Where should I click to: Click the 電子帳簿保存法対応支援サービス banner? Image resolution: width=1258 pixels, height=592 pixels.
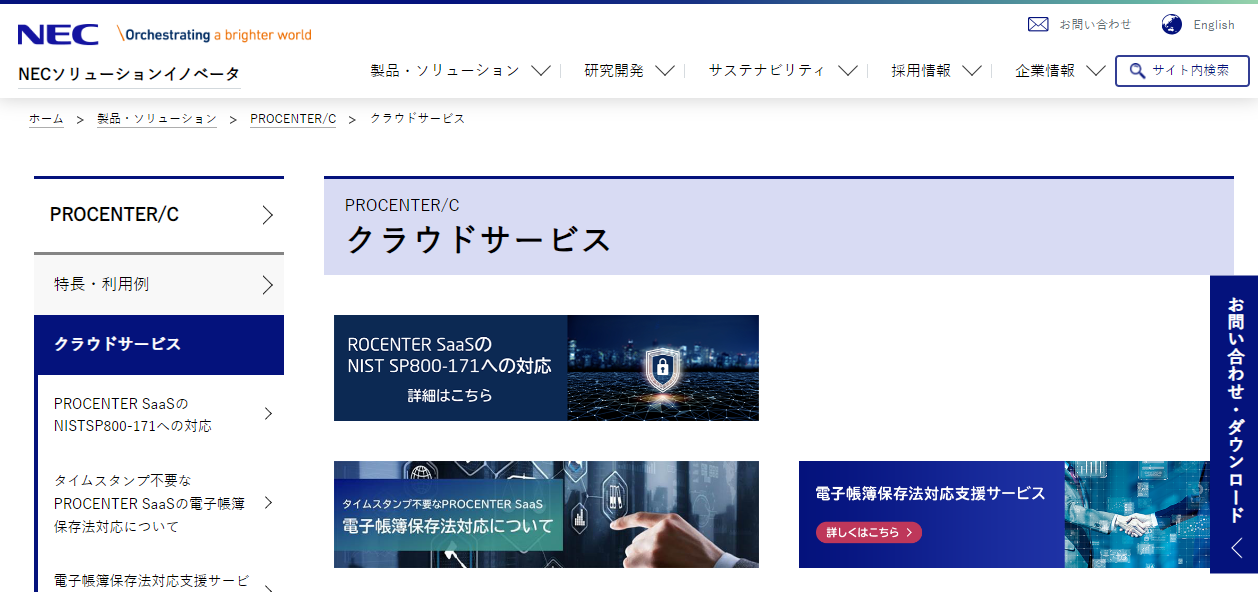pyautogui.click(x=1004, y=514)
